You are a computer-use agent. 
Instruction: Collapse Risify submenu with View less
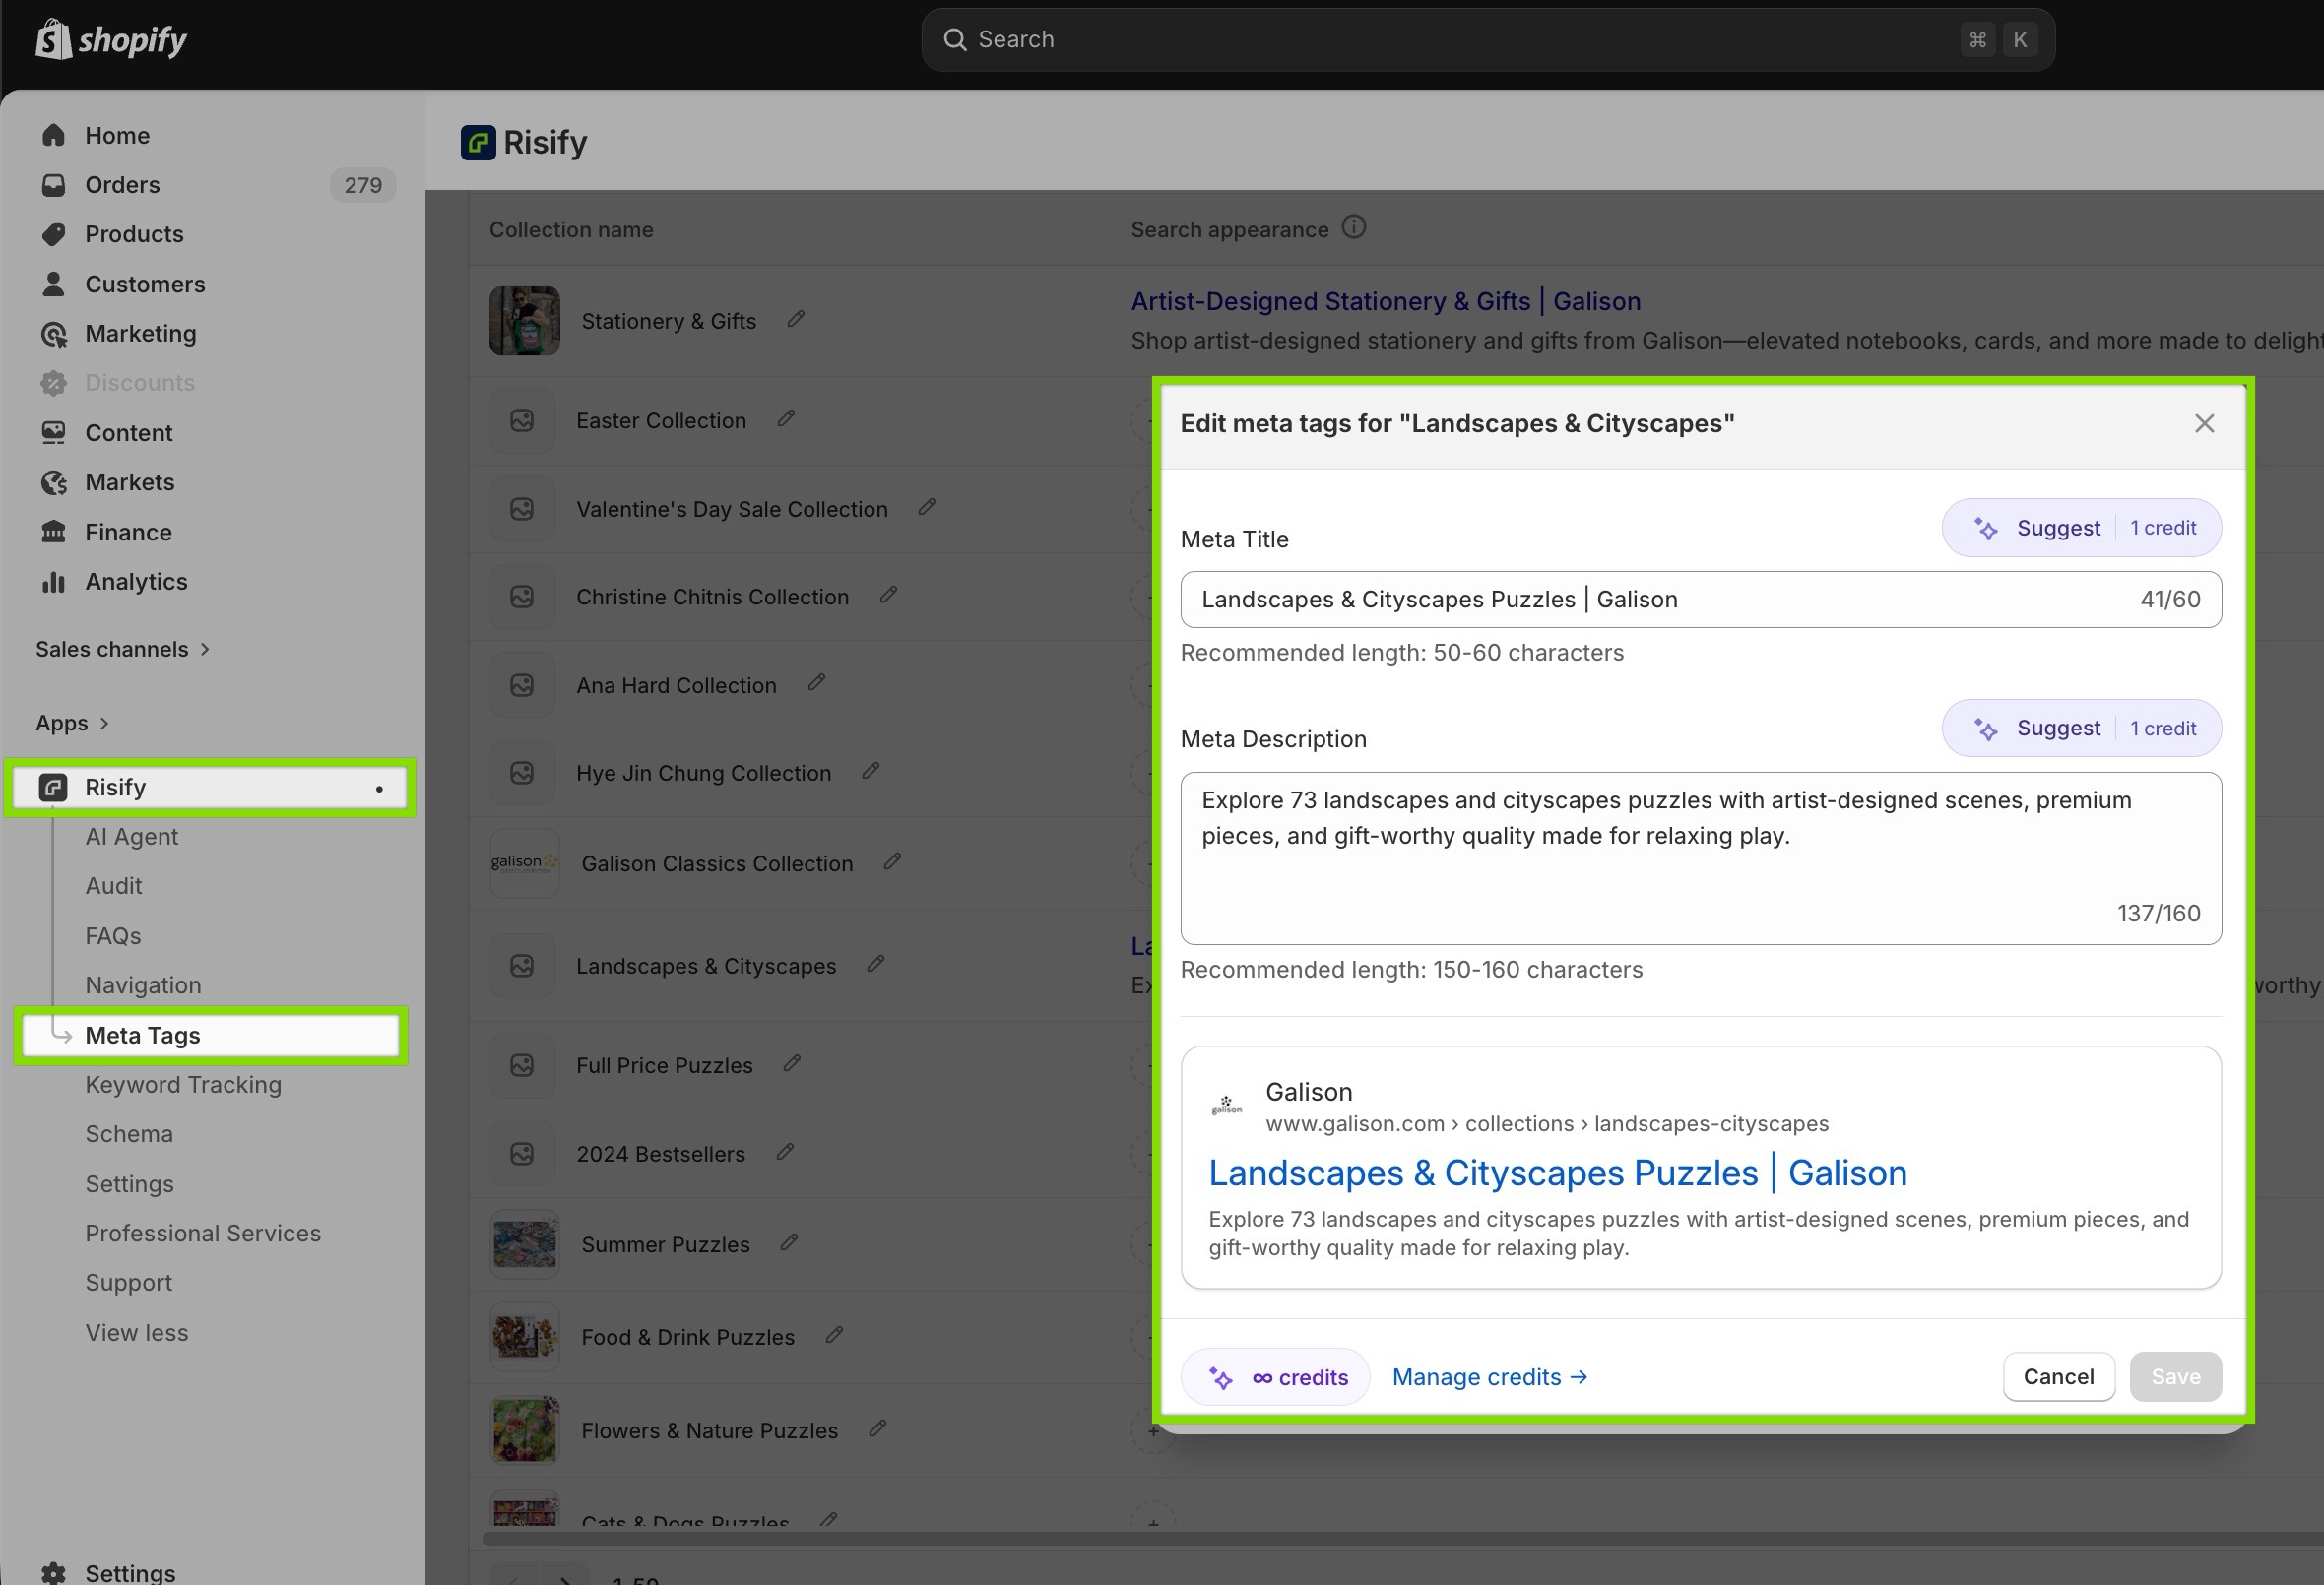137,1333
